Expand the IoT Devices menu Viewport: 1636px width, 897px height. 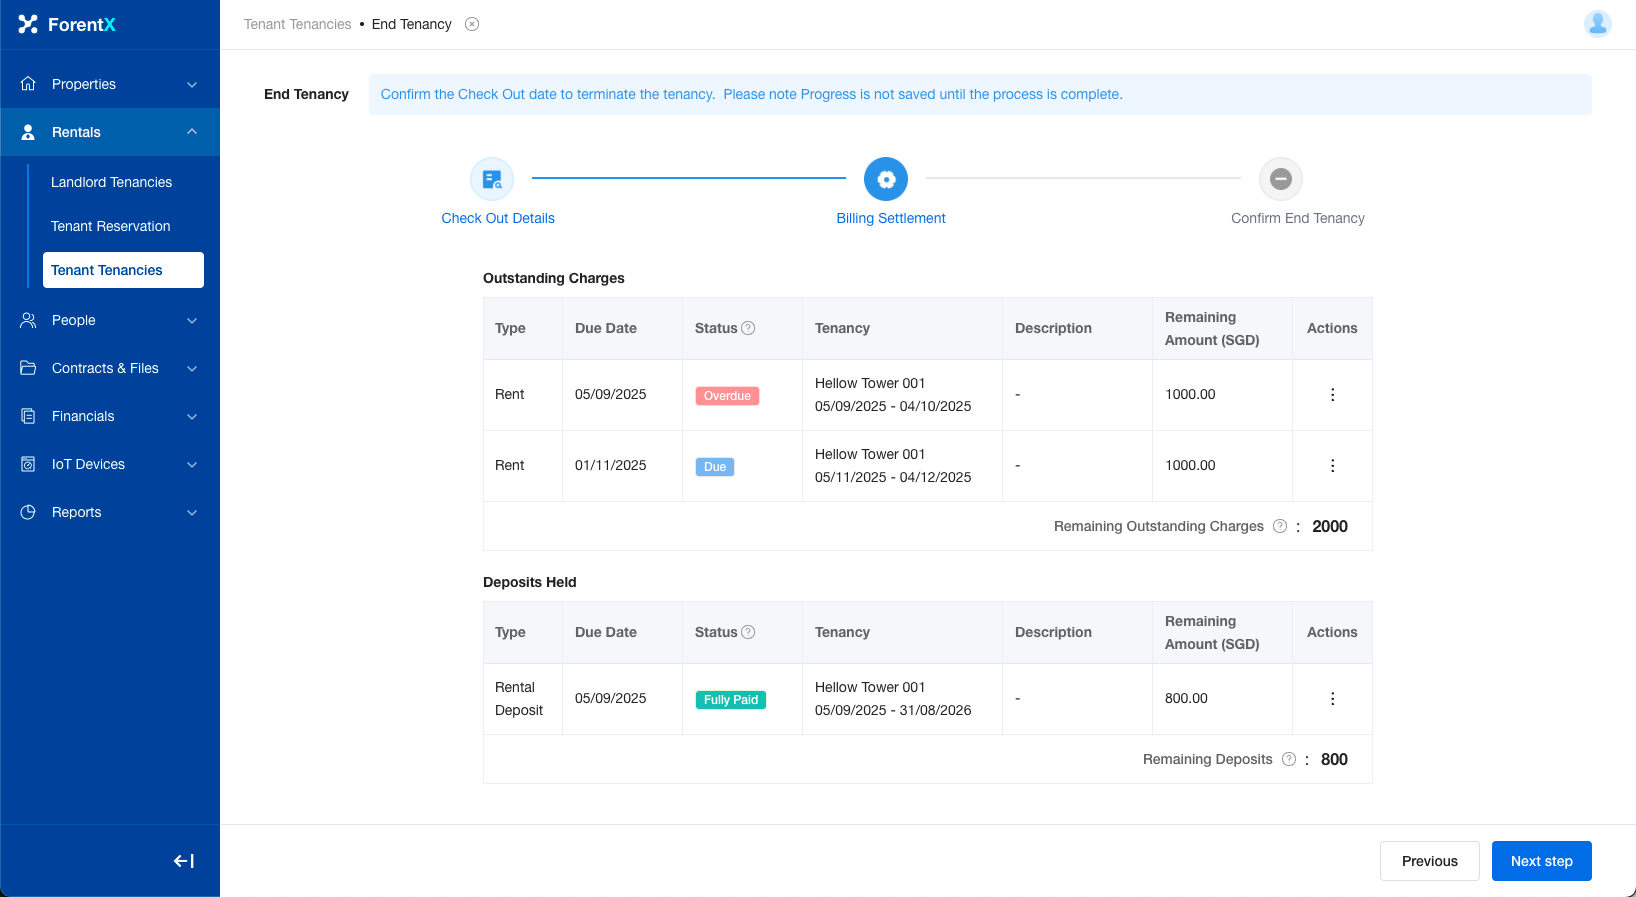(x=110, y=464)
